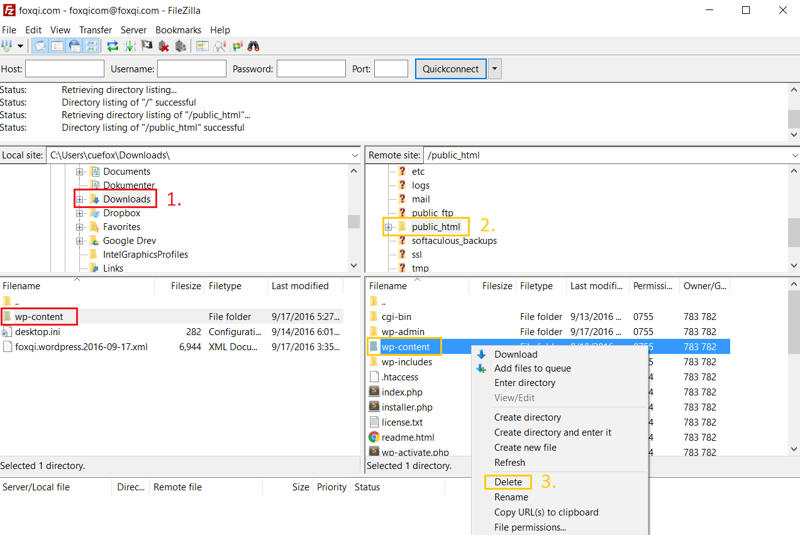Open Quickconnect history dropdown arrow
Image resolution: width=800 pixels, height=535 pixels.
tap(495, 69)
